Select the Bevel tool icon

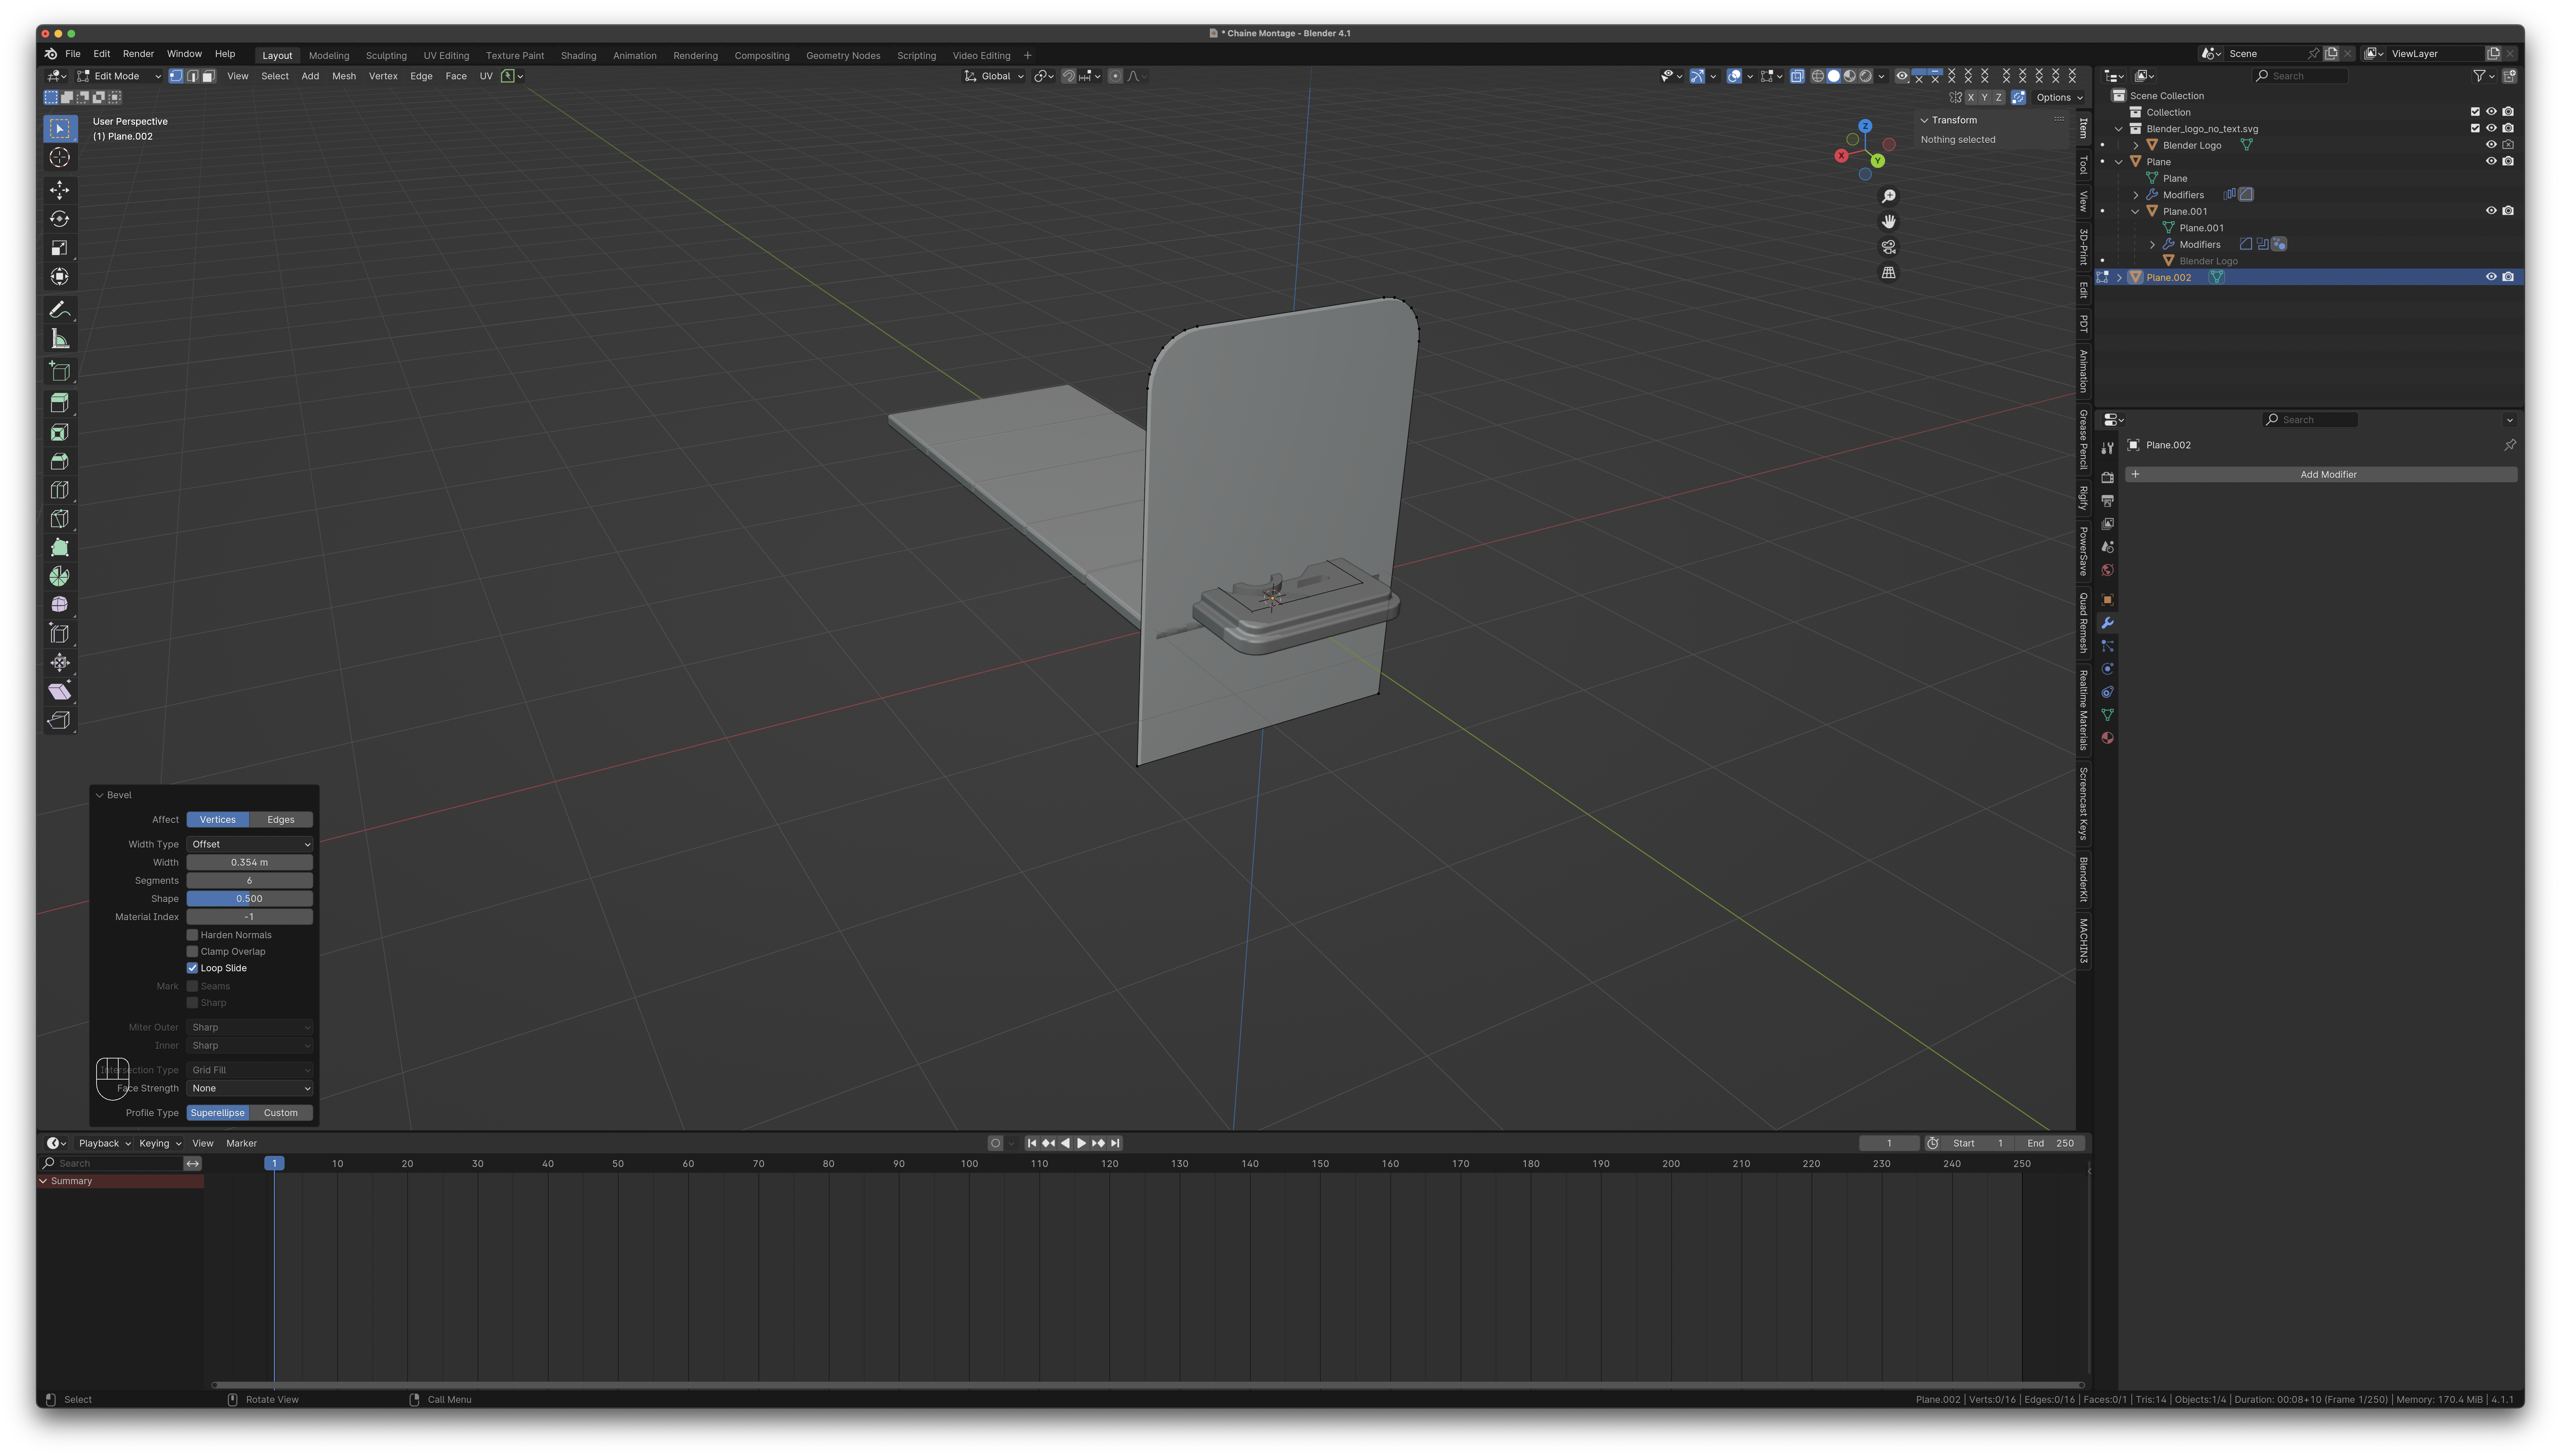tap(60, 461)
